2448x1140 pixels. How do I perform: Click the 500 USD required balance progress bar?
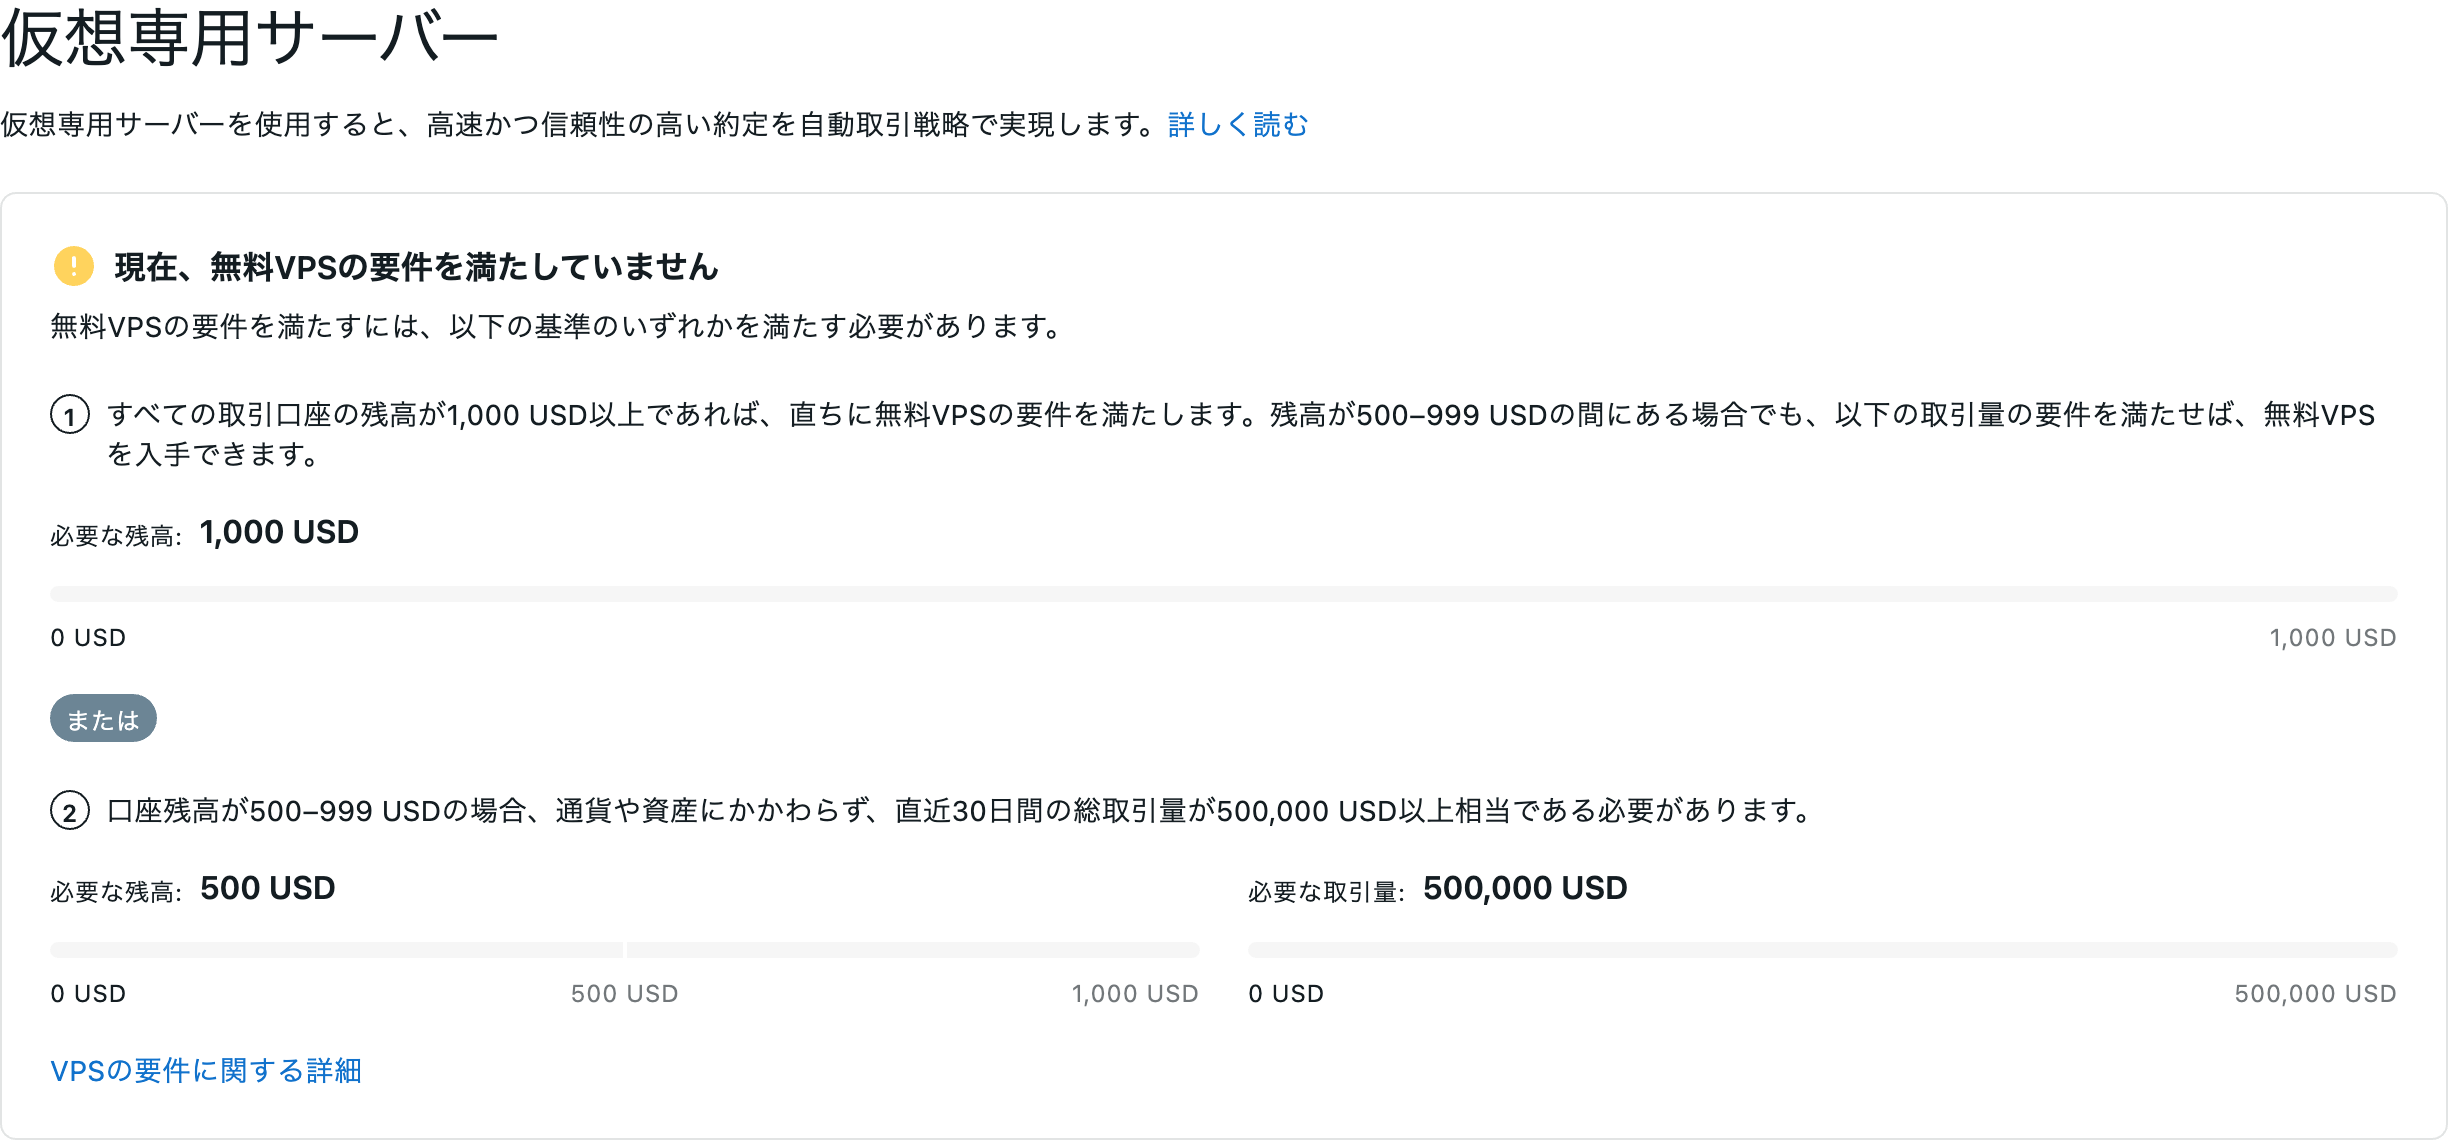pos(624,950)
